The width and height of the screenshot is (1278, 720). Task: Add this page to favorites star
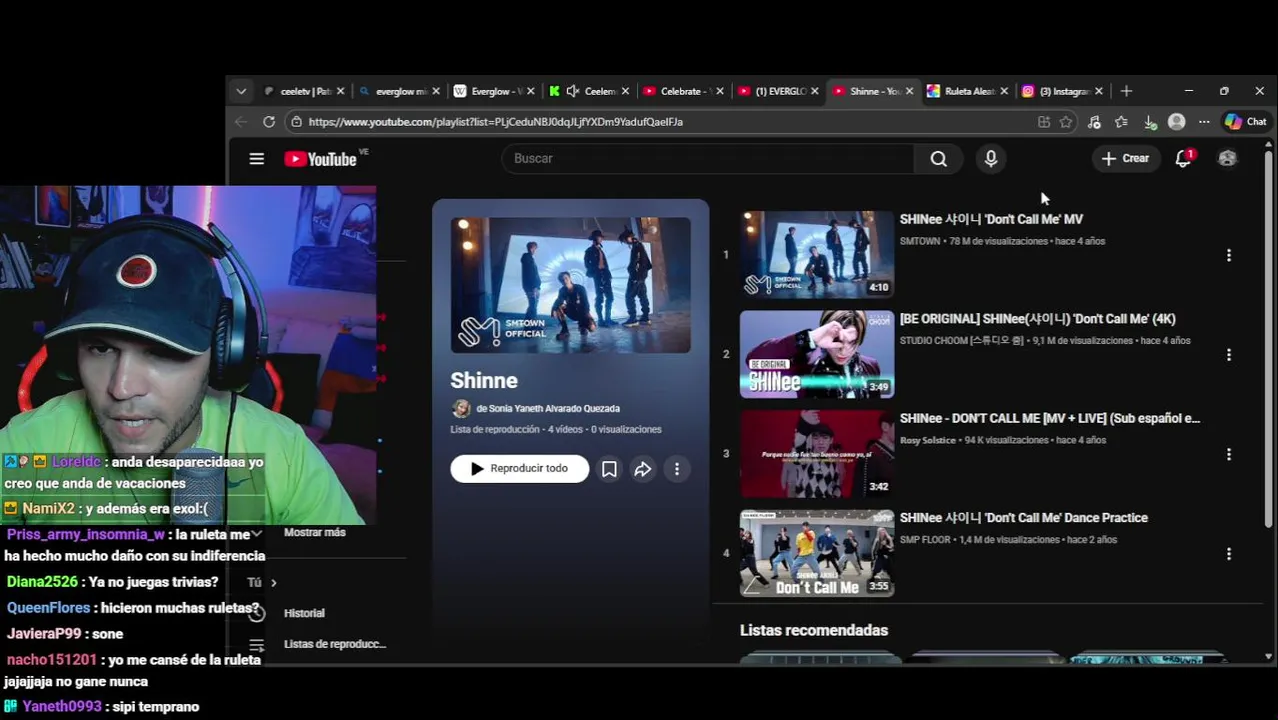click(x=1066, y=121)
